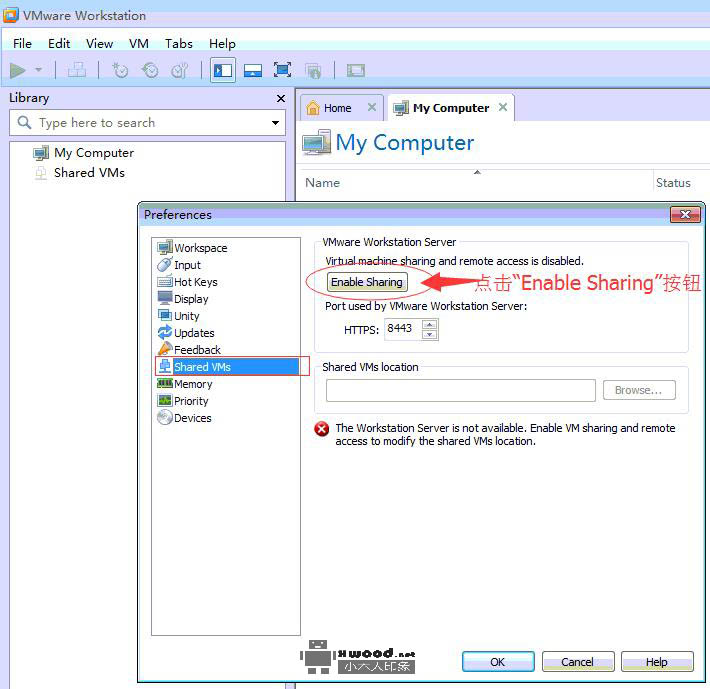The image size is (710, 689).
Task: Click the Revert to Snapshot toolbar icon
Action: click(150, 71)
